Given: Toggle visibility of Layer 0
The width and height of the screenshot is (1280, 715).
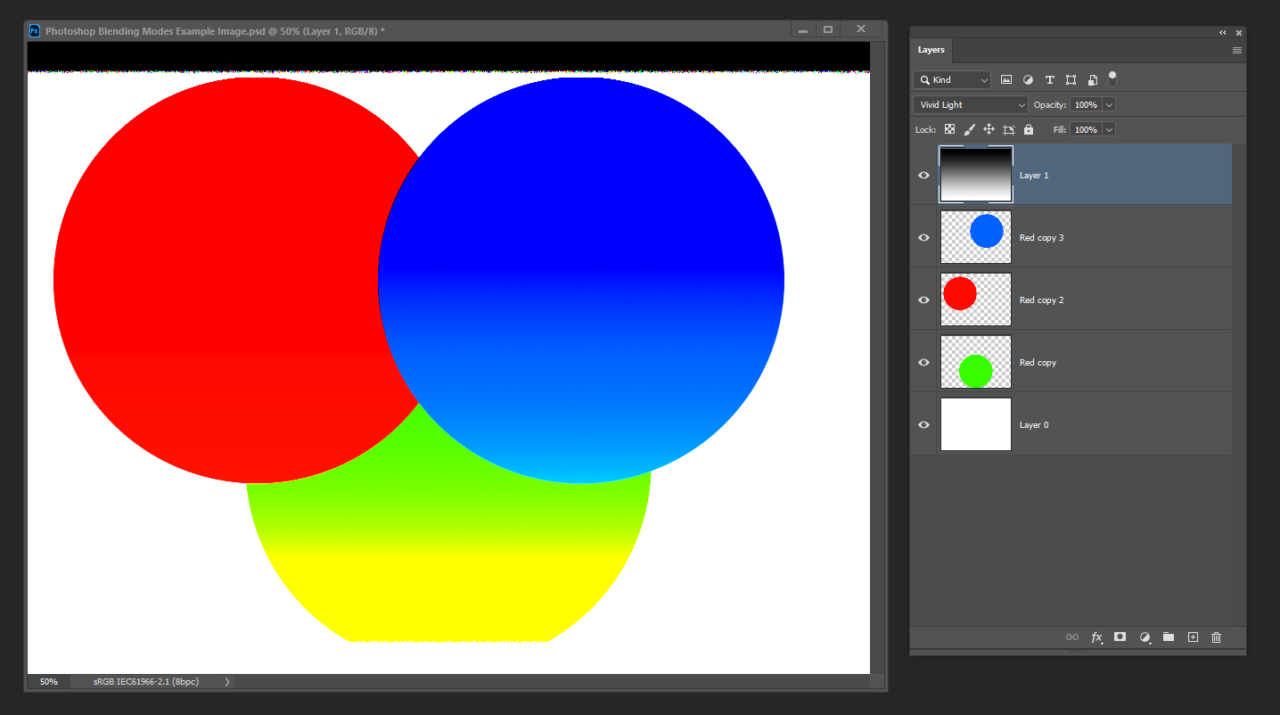Looking at the screenshot, I should pyautogui.click(x=923, y=424).
